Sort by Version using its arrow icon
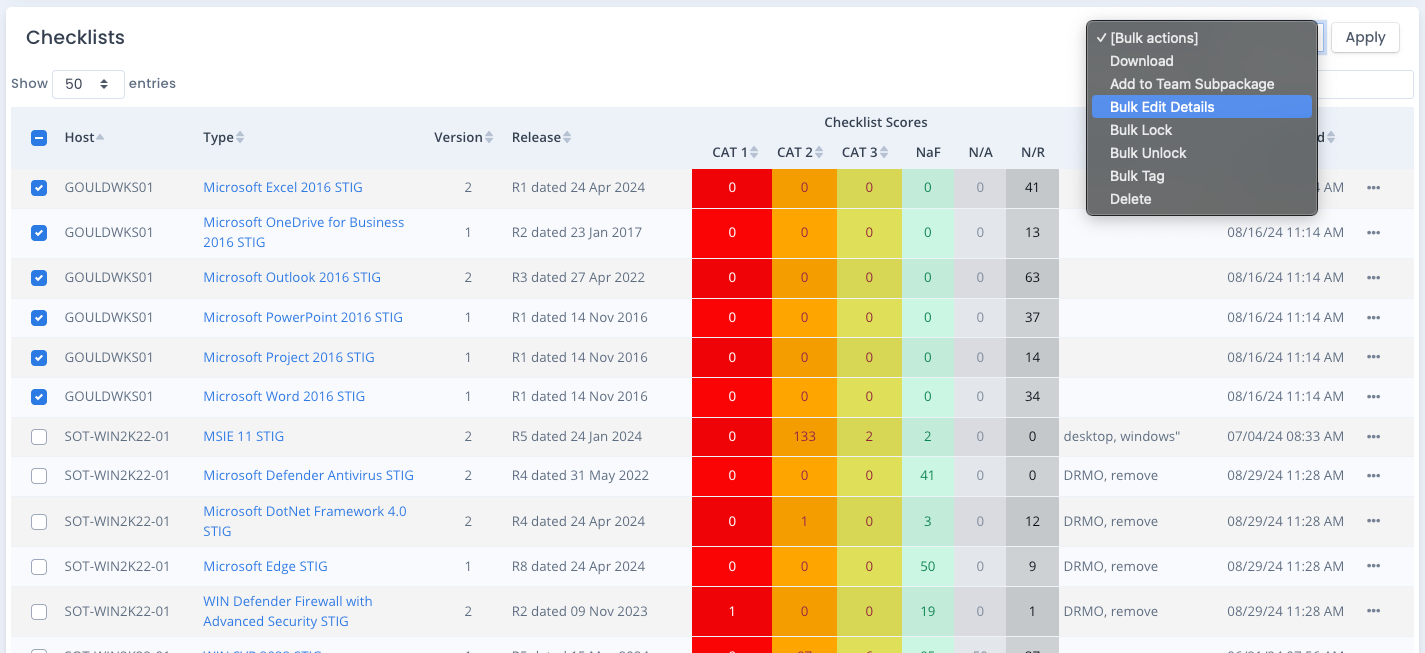Image resolution: width=1425 pixels, height=653 pixels. tap(489, 137)
